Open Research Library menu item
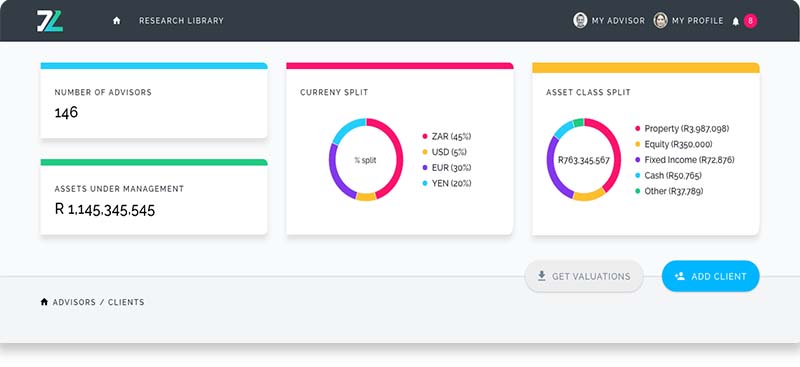This screenshot has width=800, height=367. tap(181, 21)
